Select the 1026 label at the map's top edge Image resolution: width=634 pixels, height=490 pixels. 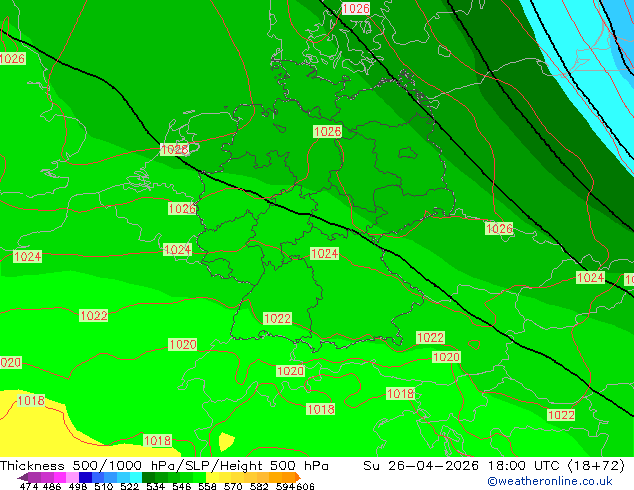point(356,8)
